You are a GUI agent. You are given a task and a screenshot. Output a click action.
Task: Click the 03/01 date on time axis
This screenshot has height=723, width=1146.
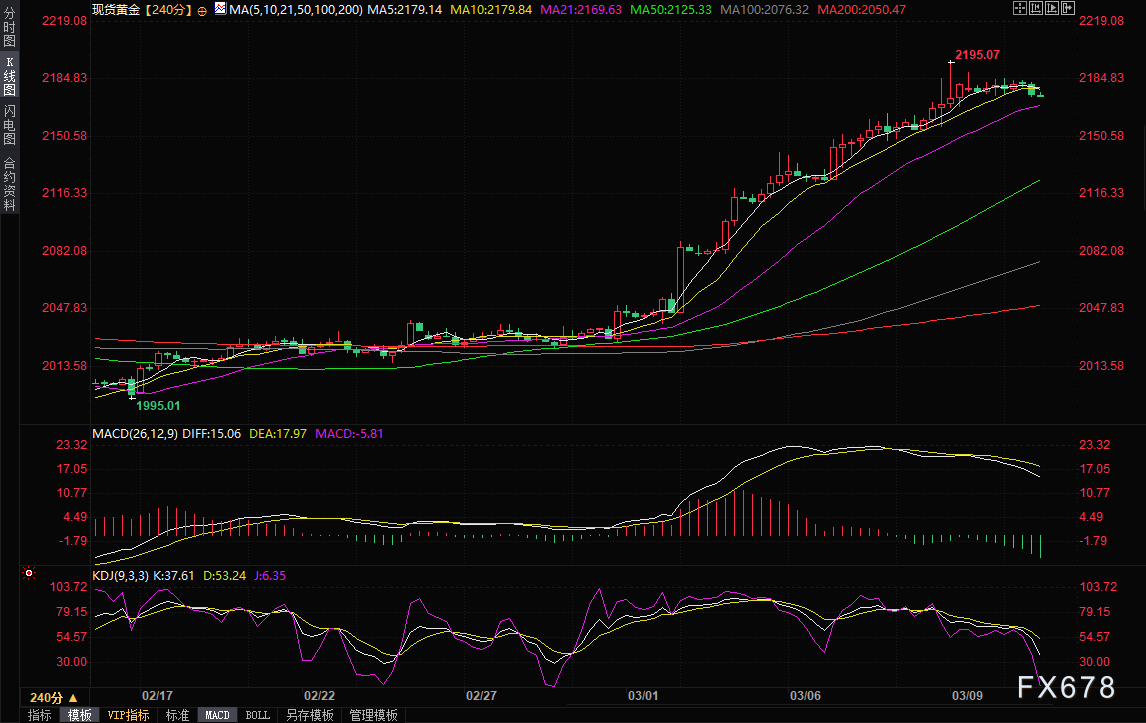(x=643, y=695)
